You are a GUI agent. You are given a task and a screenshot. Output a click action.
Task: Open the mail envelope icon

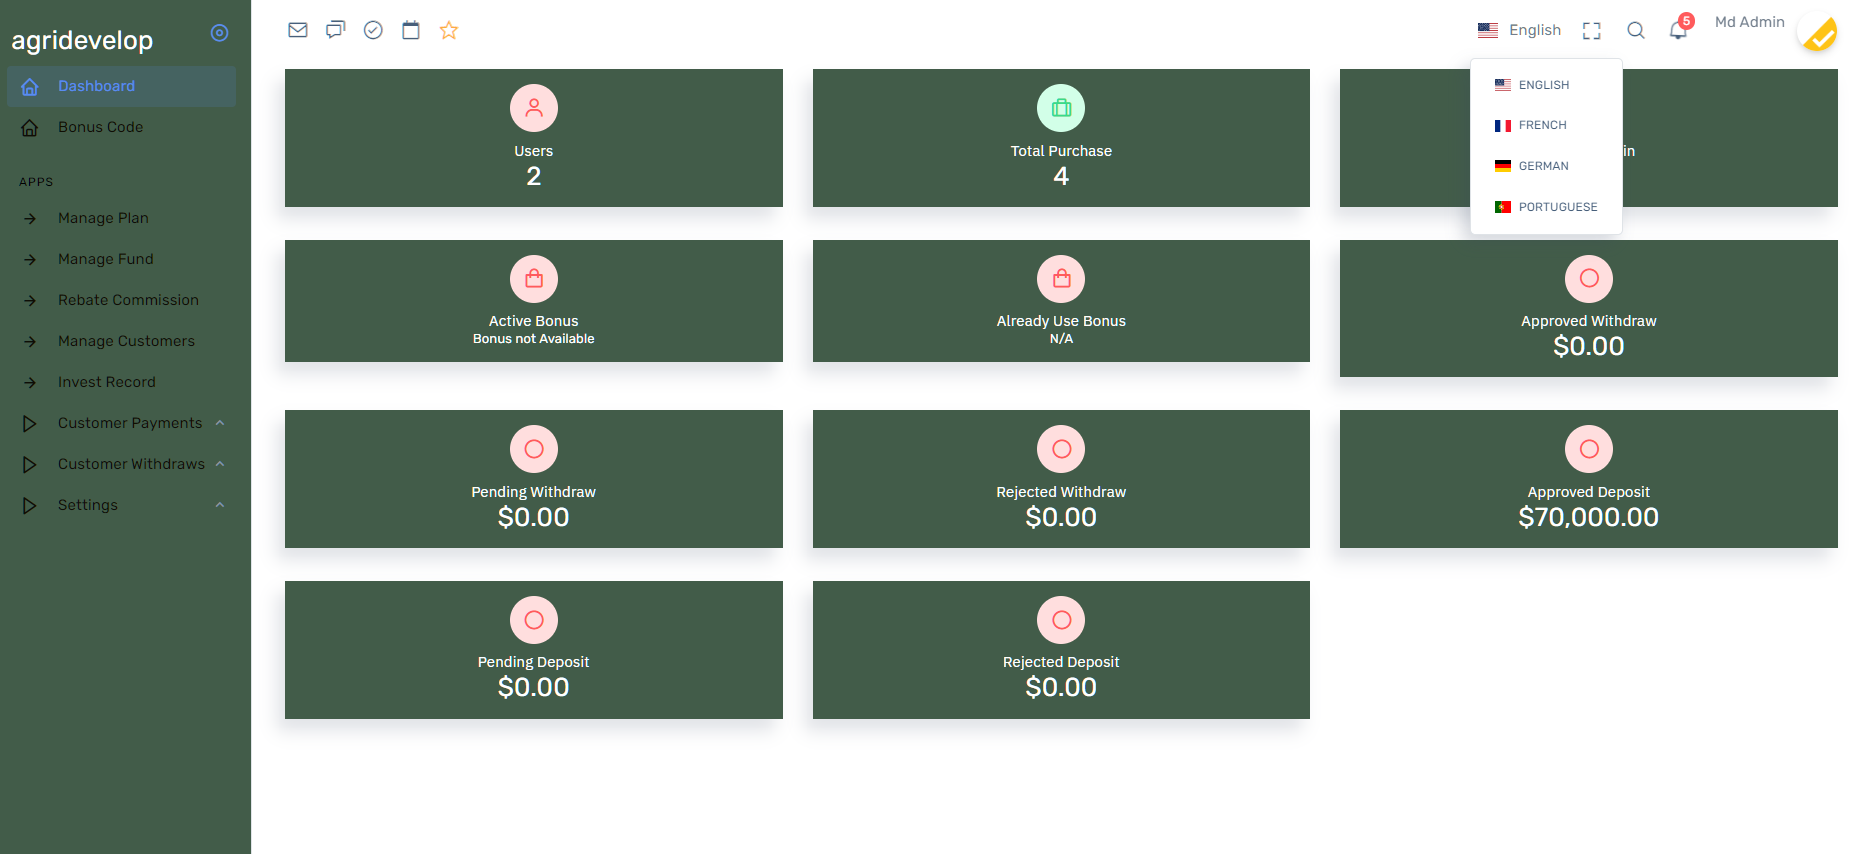(298, 30)
